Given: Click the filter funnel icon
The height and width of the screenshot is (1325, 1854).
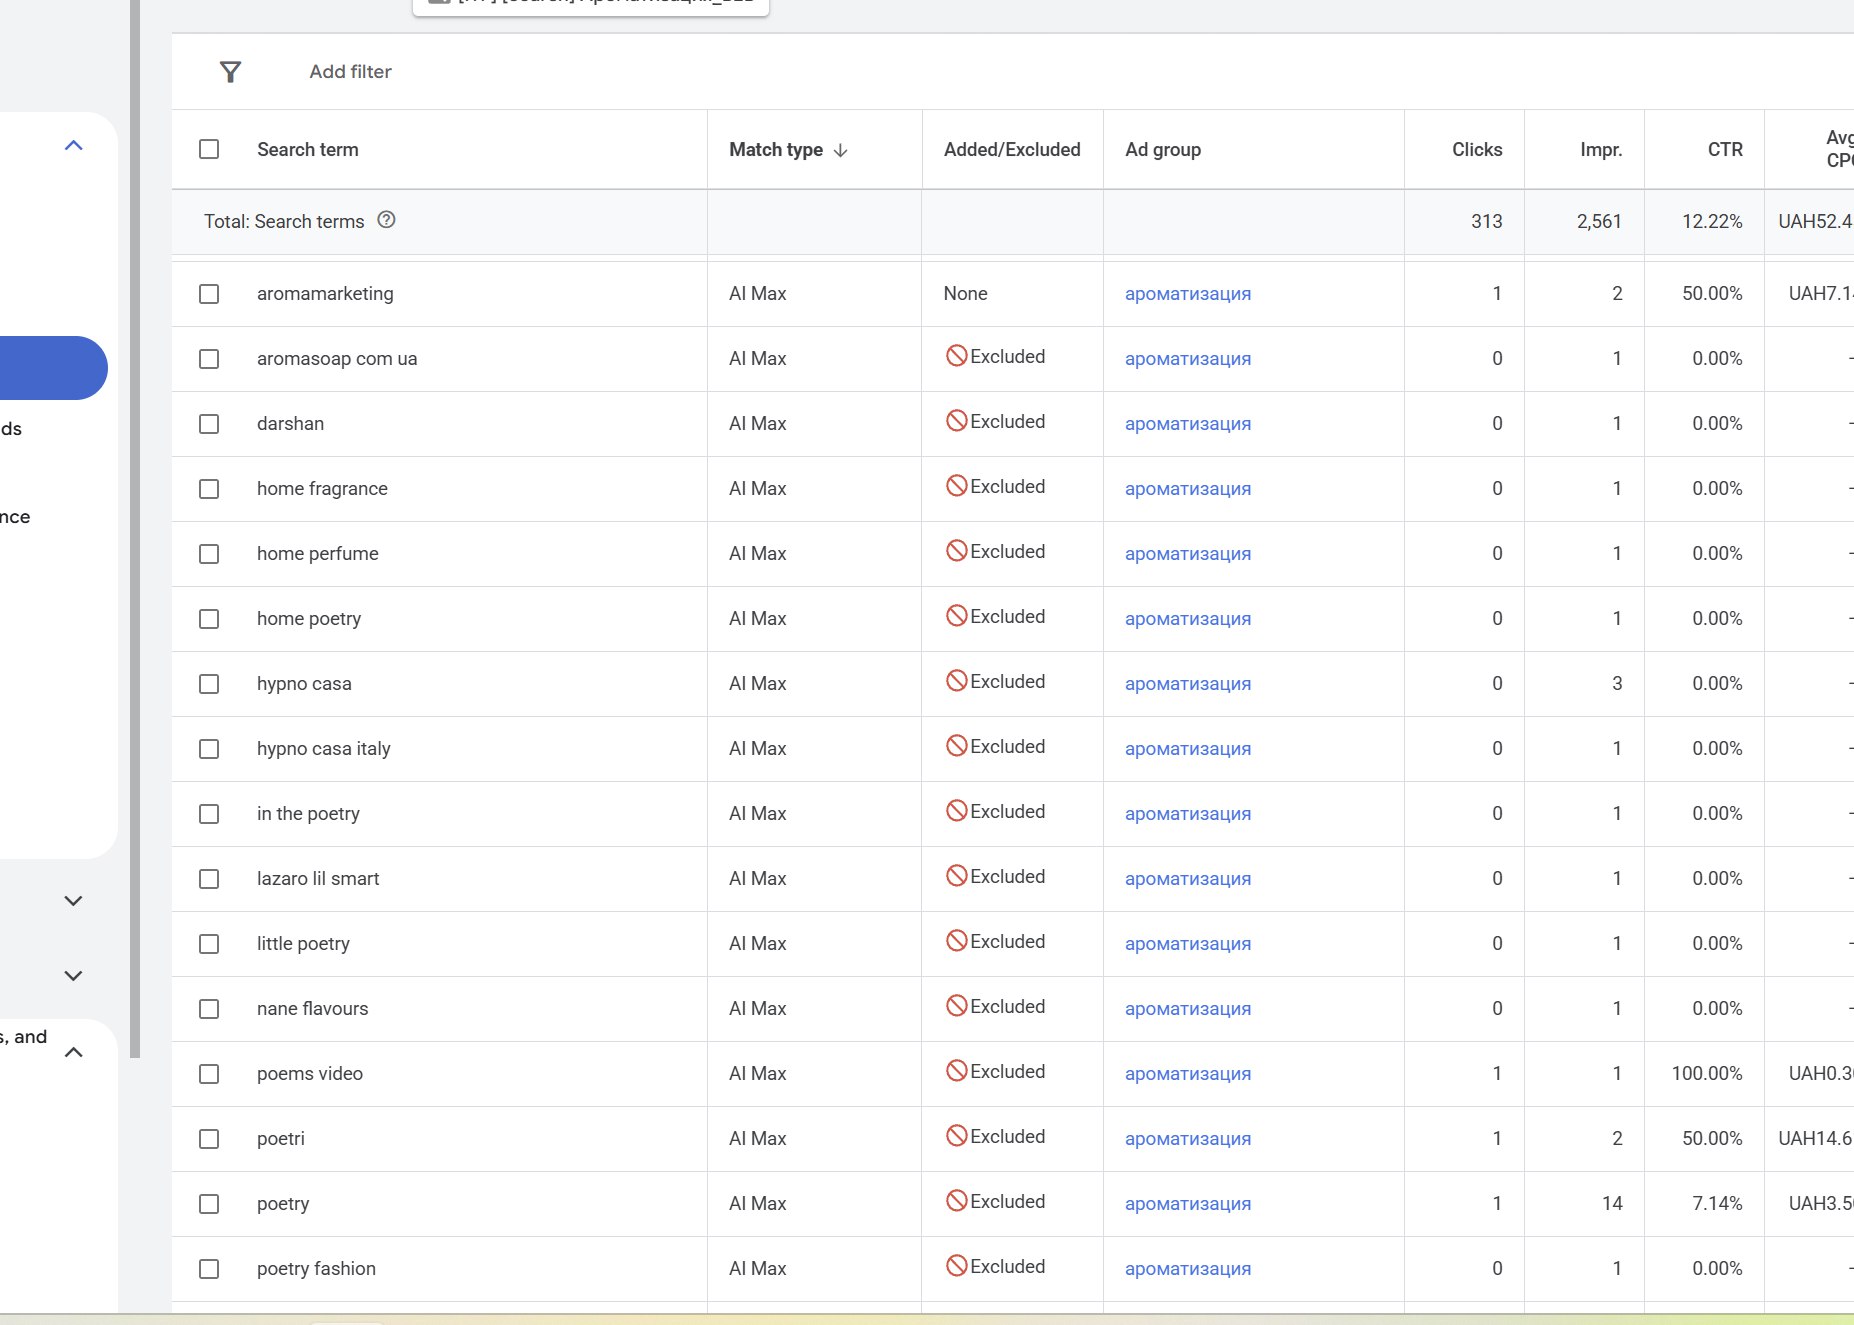Looking at the screenshot, I should point(230,72).
